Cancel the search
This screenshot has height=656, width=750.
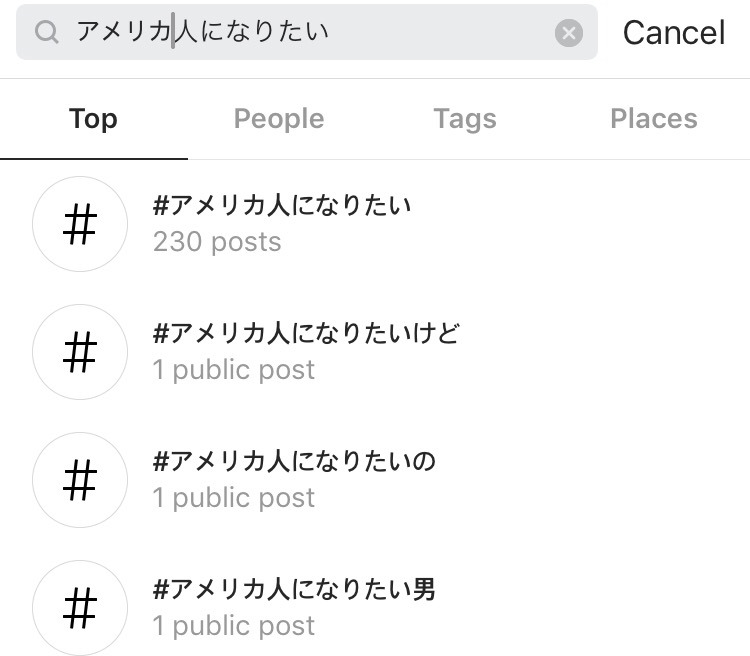(674, 33)
